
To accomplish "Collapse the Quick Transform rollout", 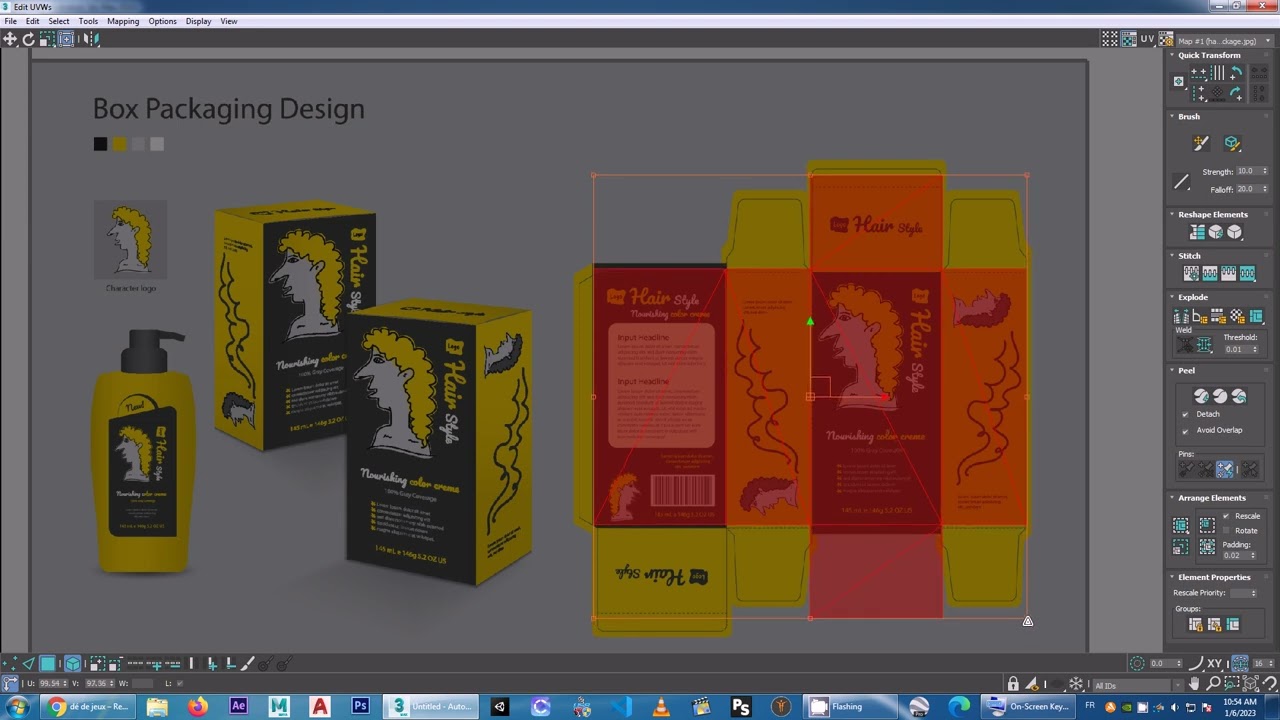I will click(x=1208, y=55).
